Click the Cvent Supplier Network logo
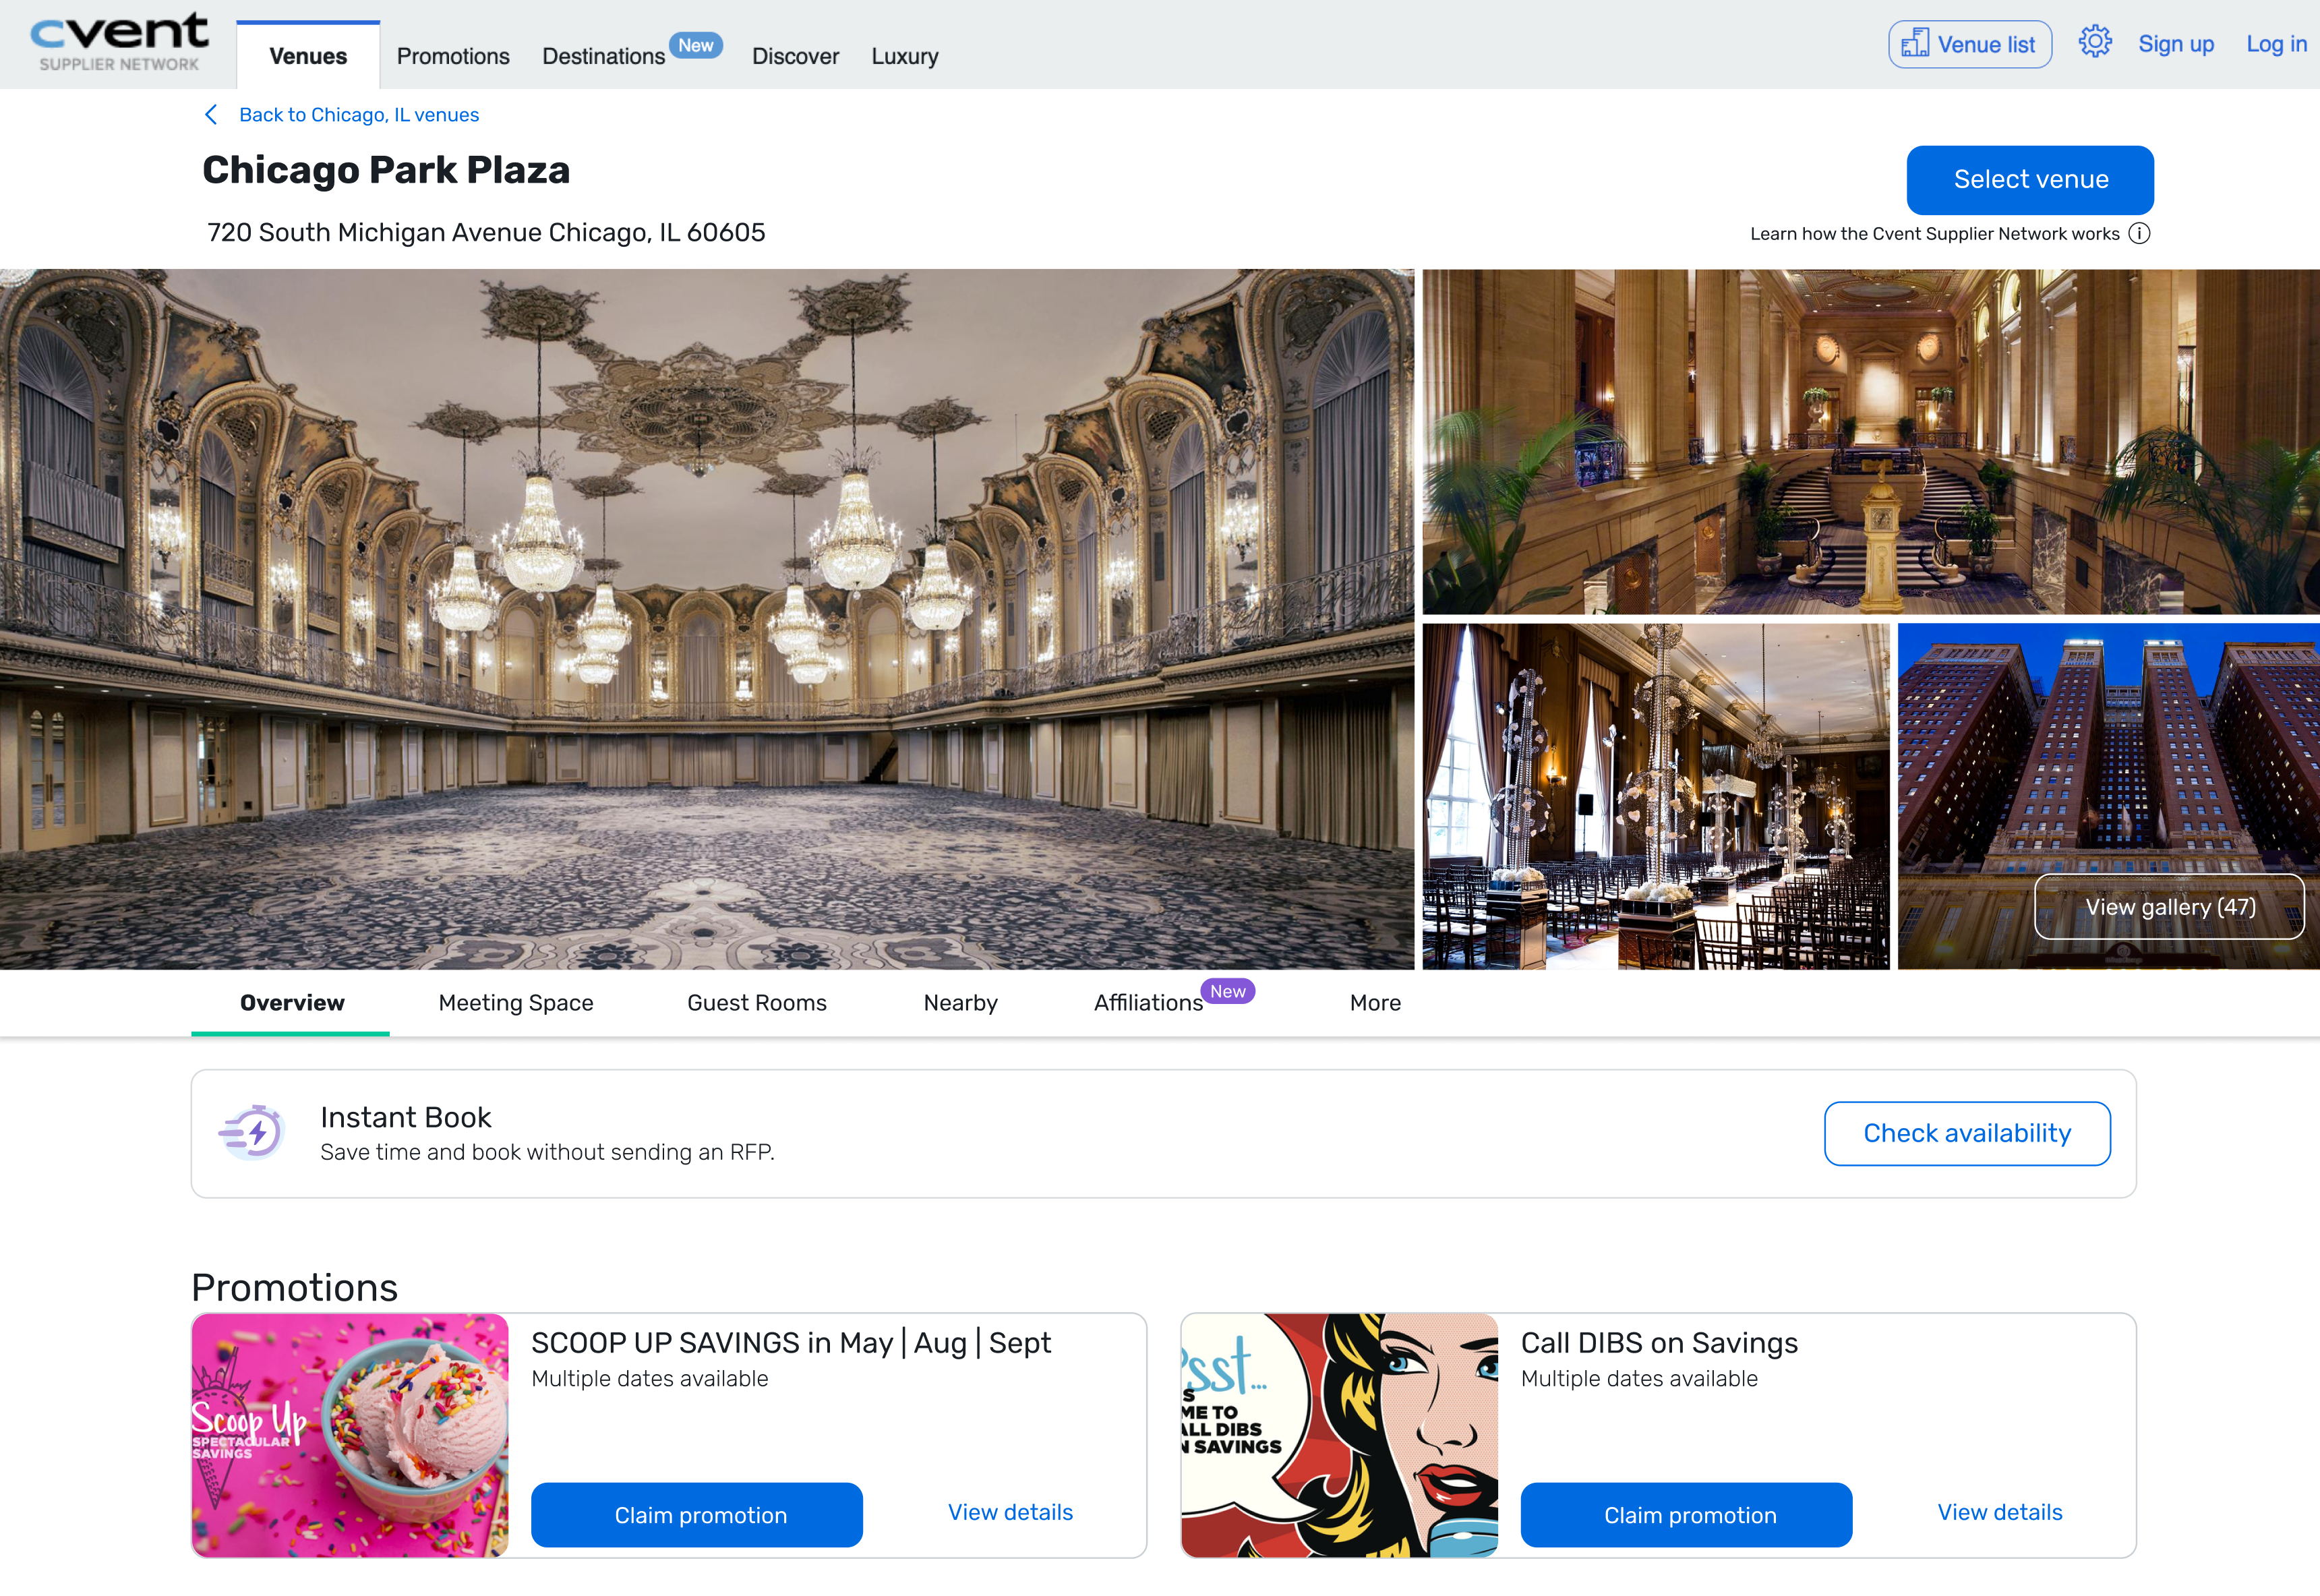The height and width of the screenshot is (1596, 2320). click(119, 43)
